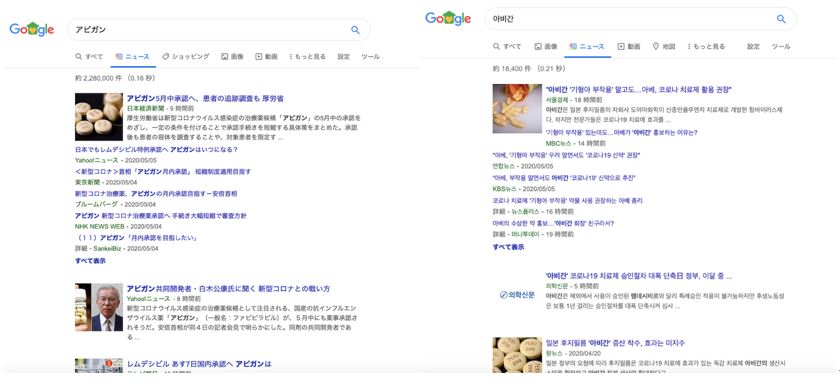Click the Google logo on the 아비간 search page
The image size is (840, 386).
coord(448,18)
